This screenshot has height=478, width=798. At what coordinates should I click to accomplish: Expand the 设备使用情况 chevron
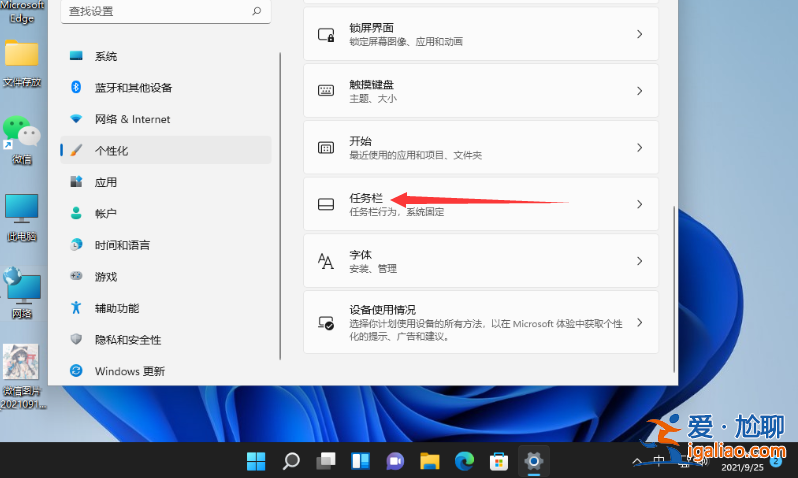[640, 322]
